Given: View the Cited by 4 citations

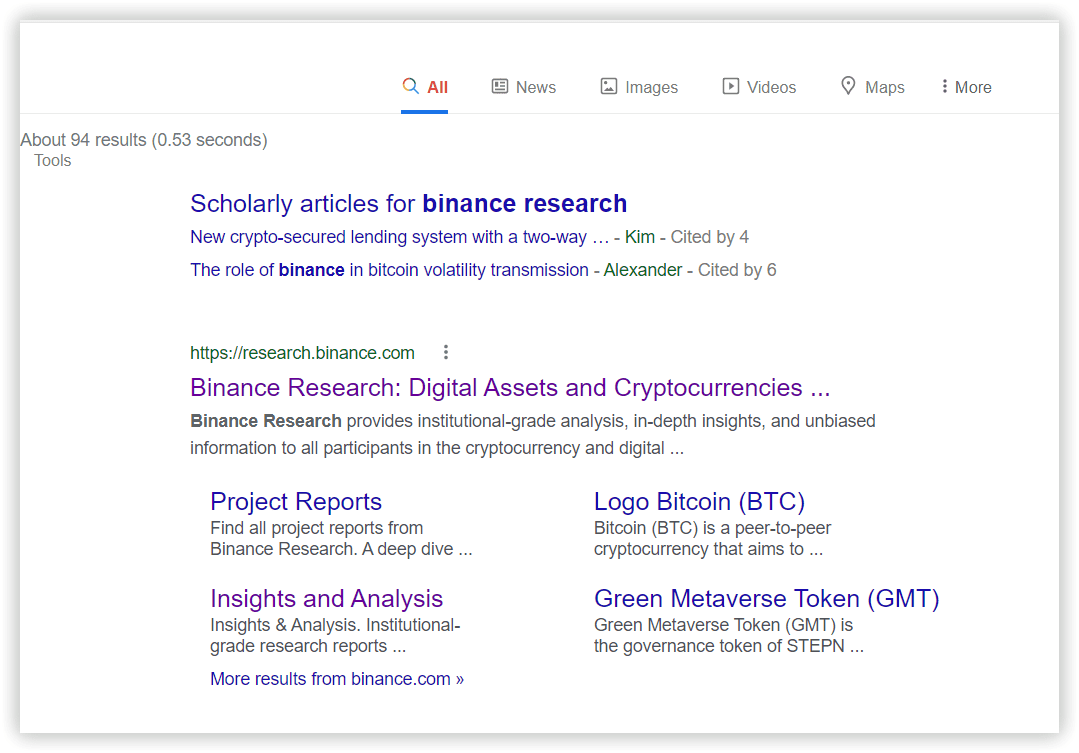Looking at the screenshot, I should [x=709, y=237].
